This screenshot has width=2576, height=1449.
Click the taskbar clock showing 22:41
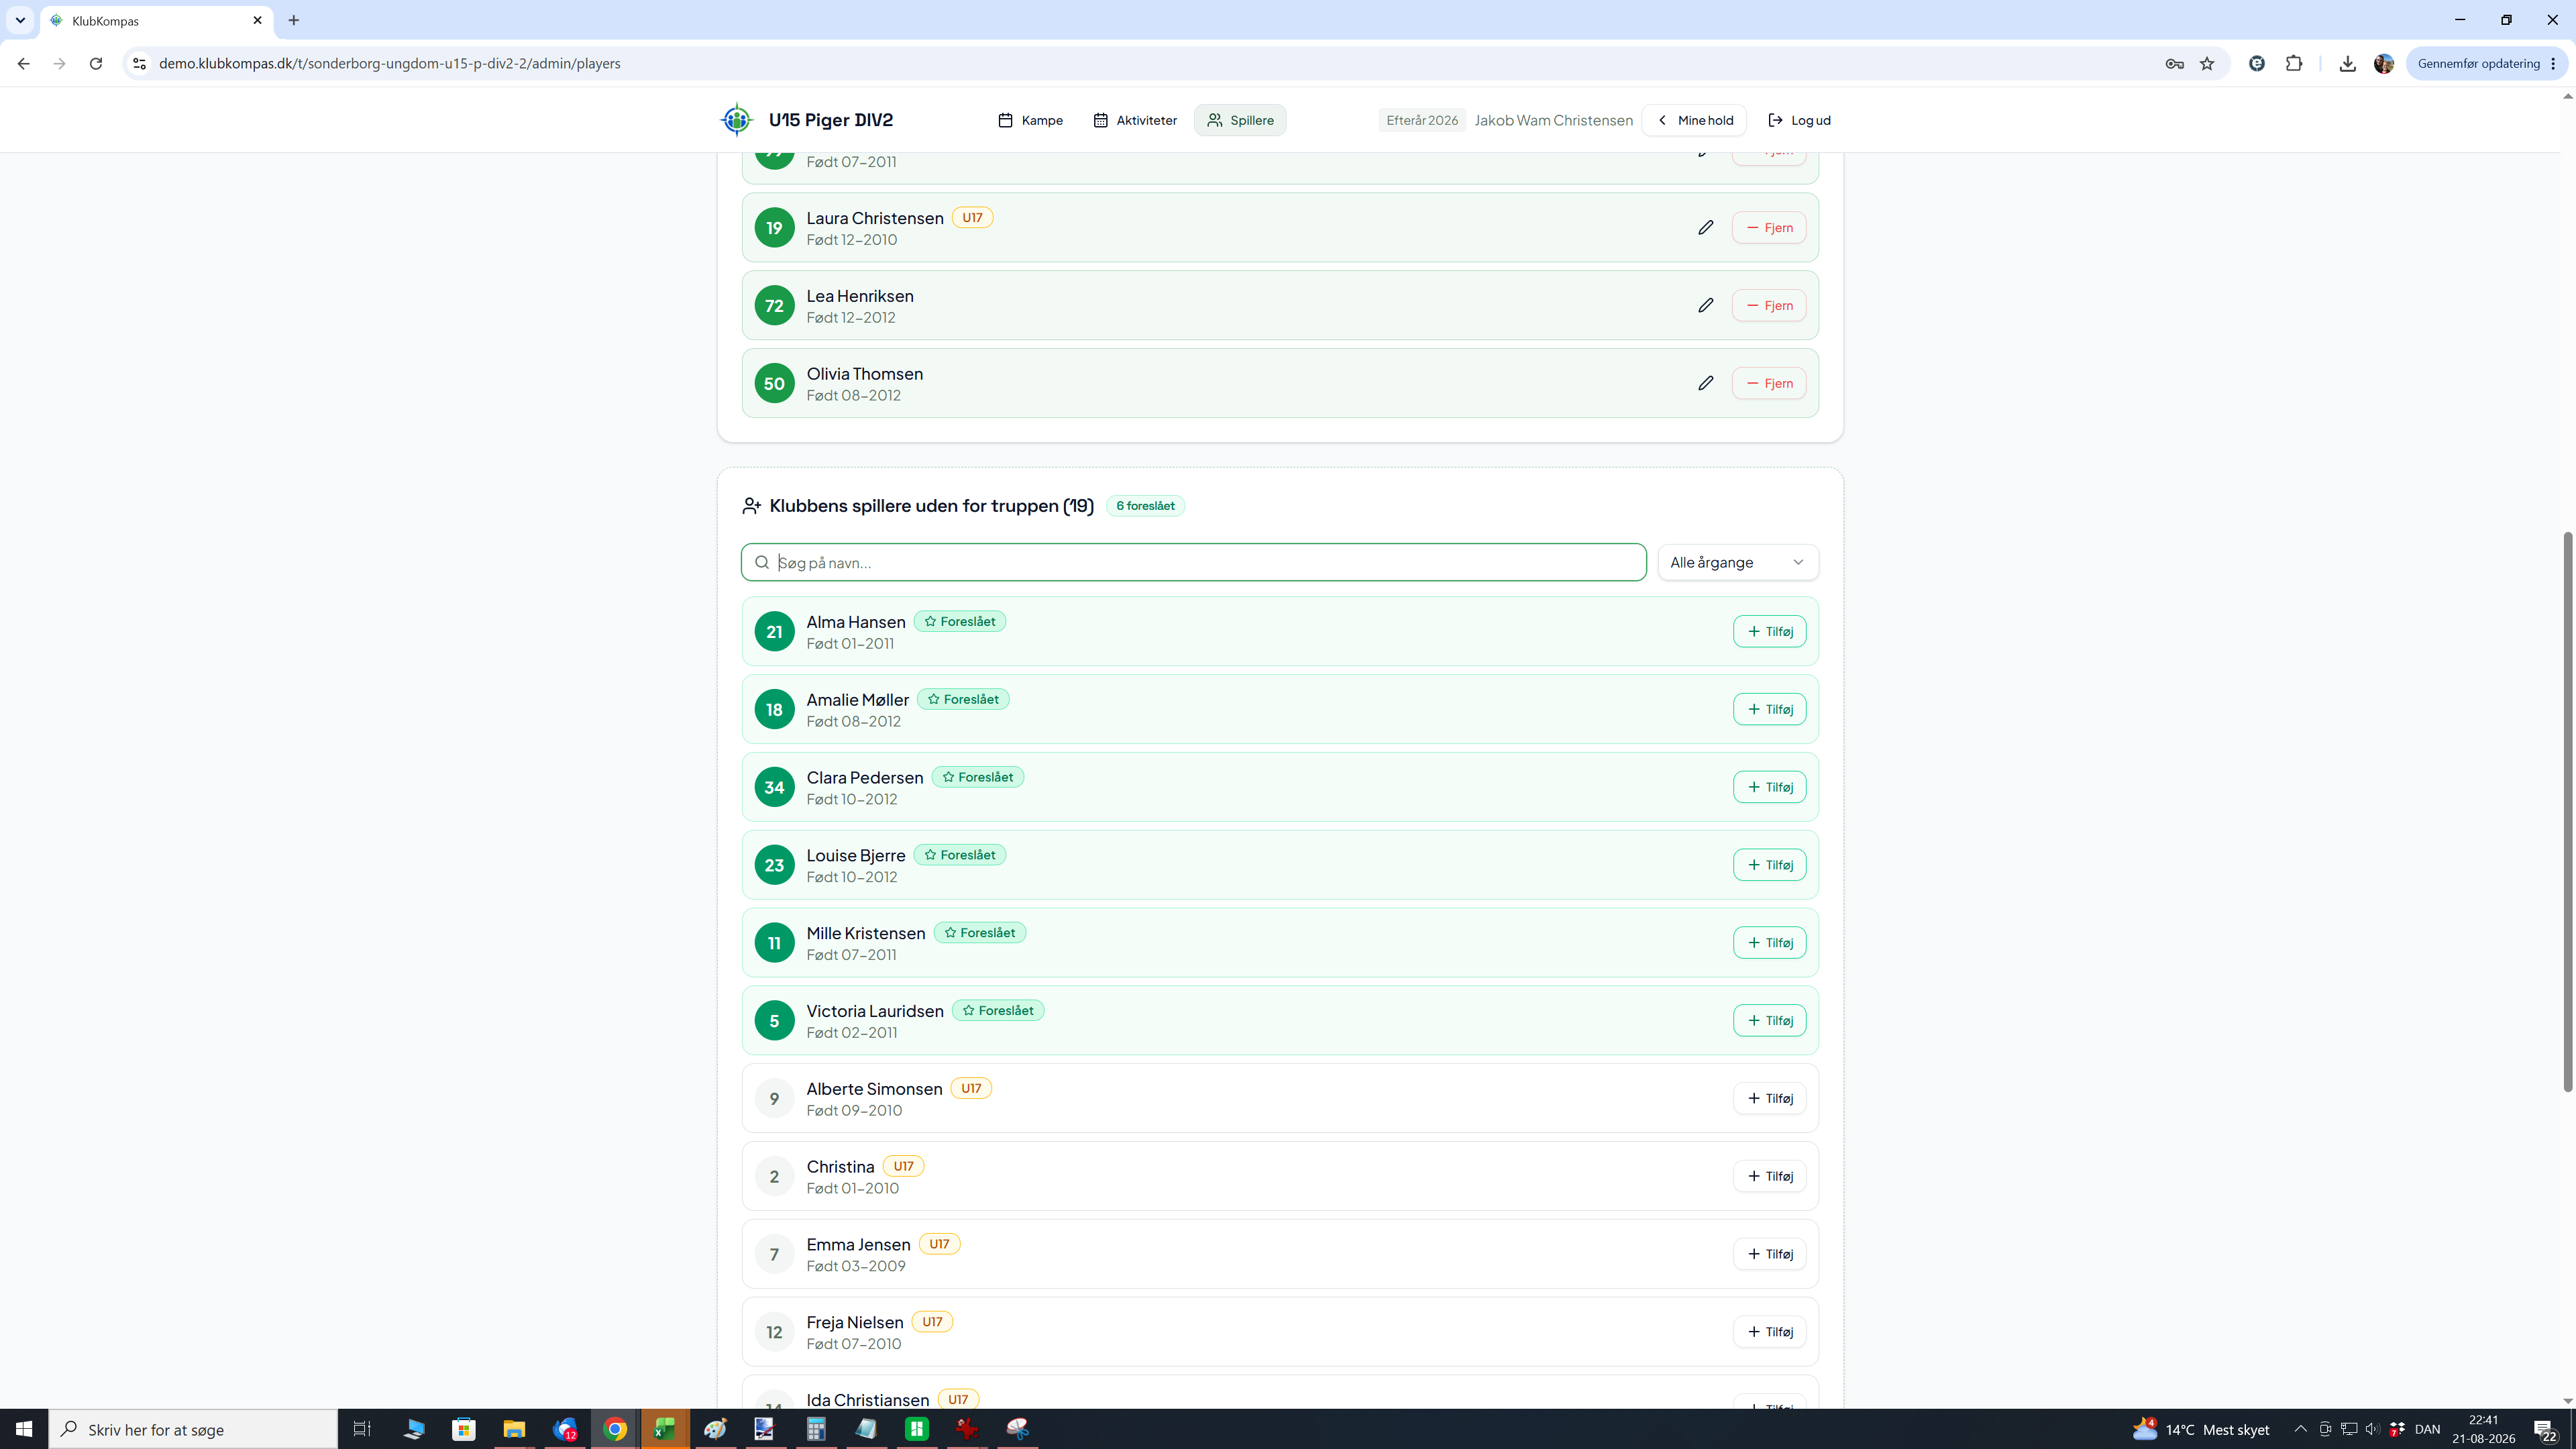(x=2483, y=1429)
